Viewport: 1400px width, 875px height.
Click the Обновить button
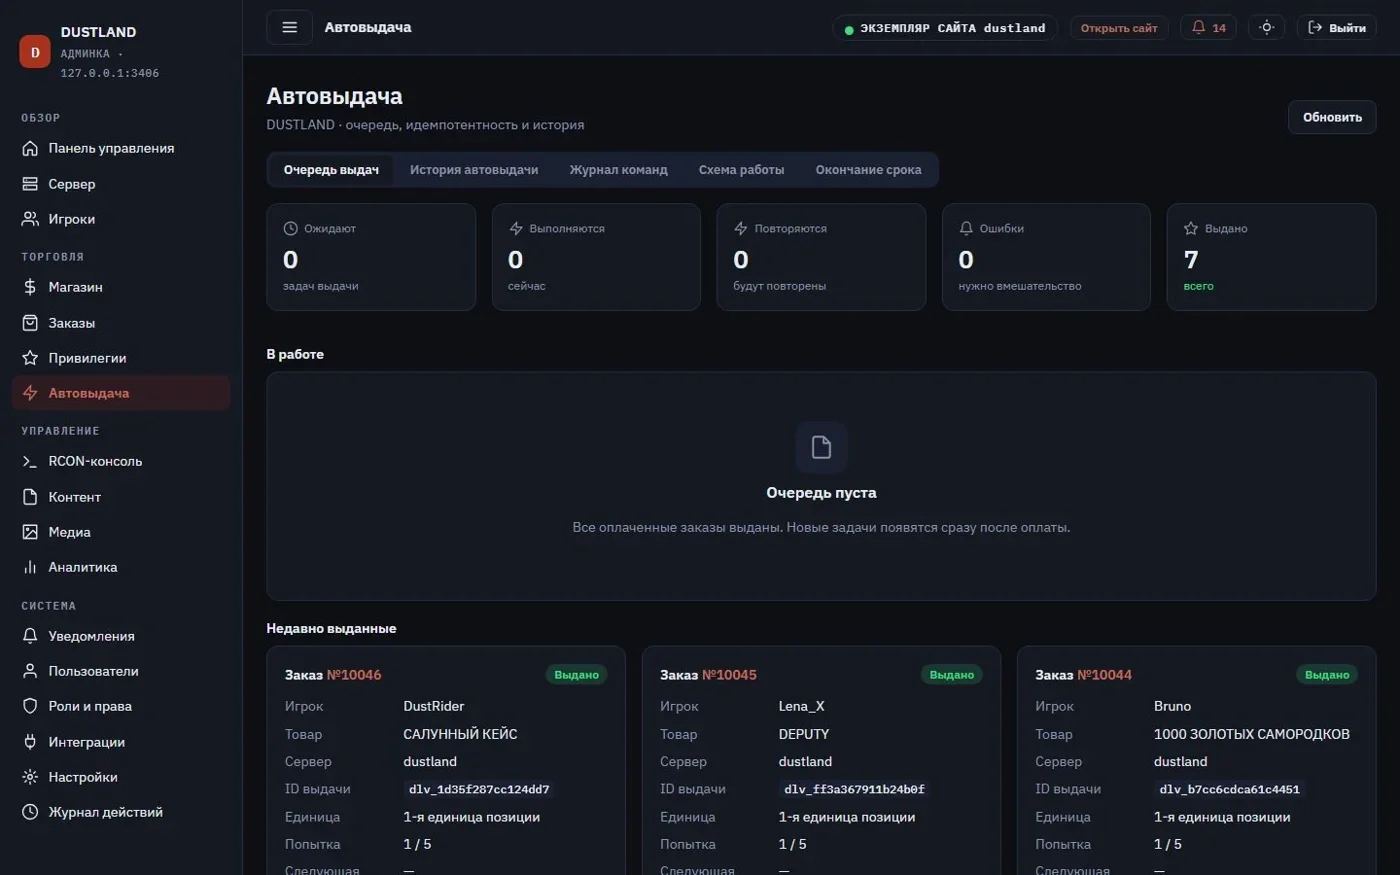(x=1332, y=117)
